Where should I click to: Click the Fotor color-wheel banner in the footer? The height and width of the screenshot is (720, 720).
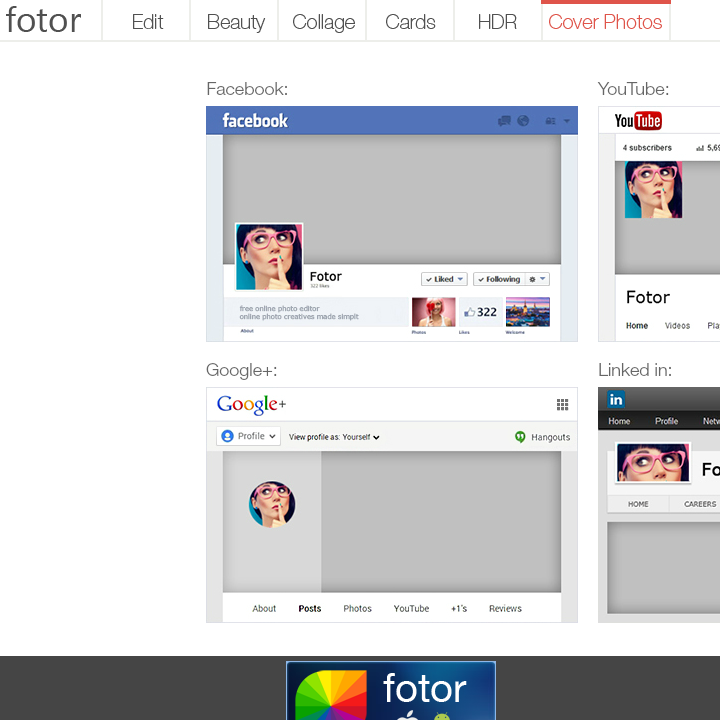(x=391, y=690)
